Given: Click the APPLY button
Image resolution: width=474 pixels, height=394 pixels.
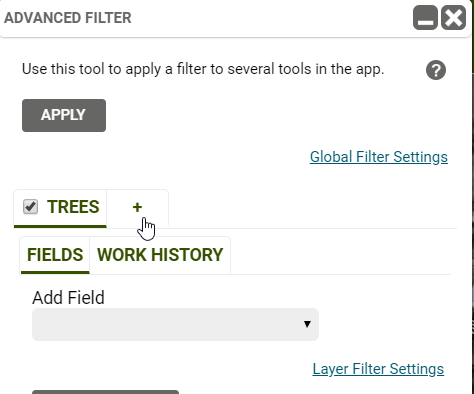Looking at the screenshot, I should pos(64,115).
